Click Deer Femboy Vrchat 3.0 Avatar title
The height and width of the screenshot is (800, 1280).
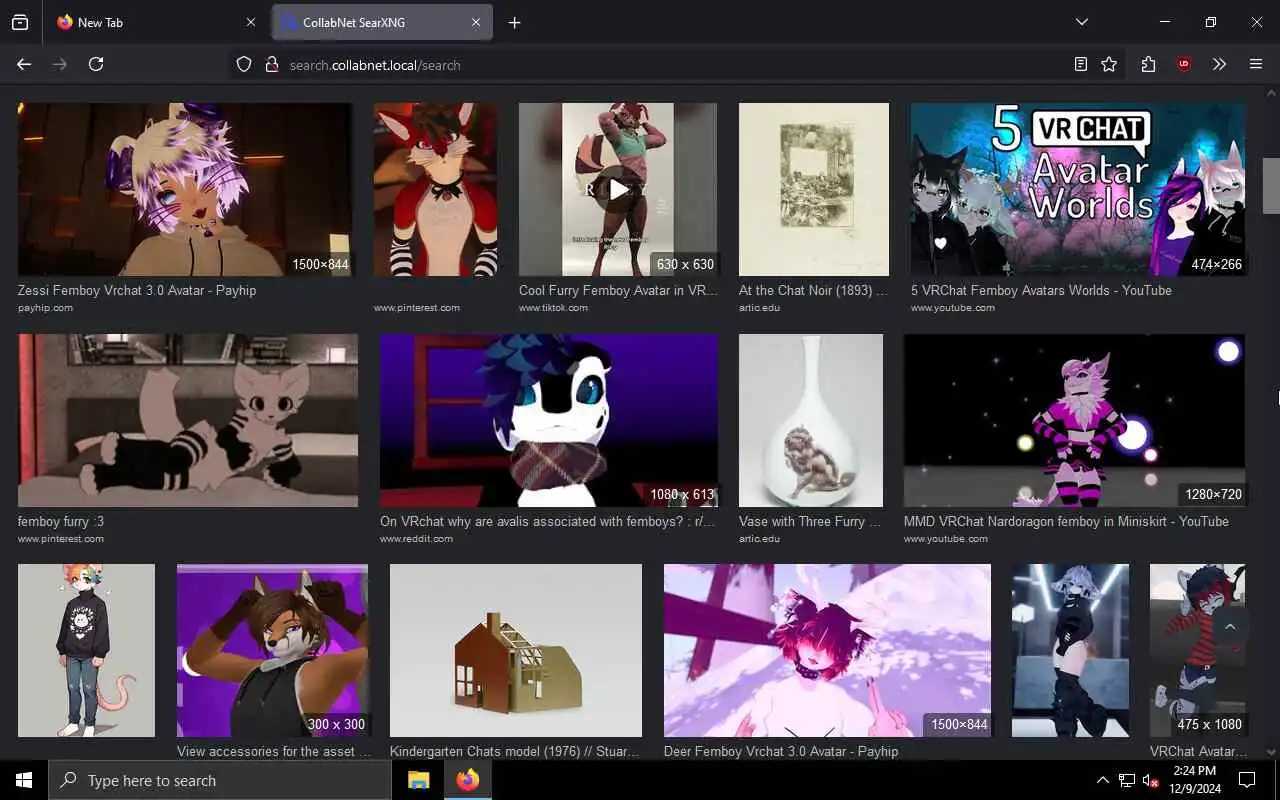tap(781, 751)
